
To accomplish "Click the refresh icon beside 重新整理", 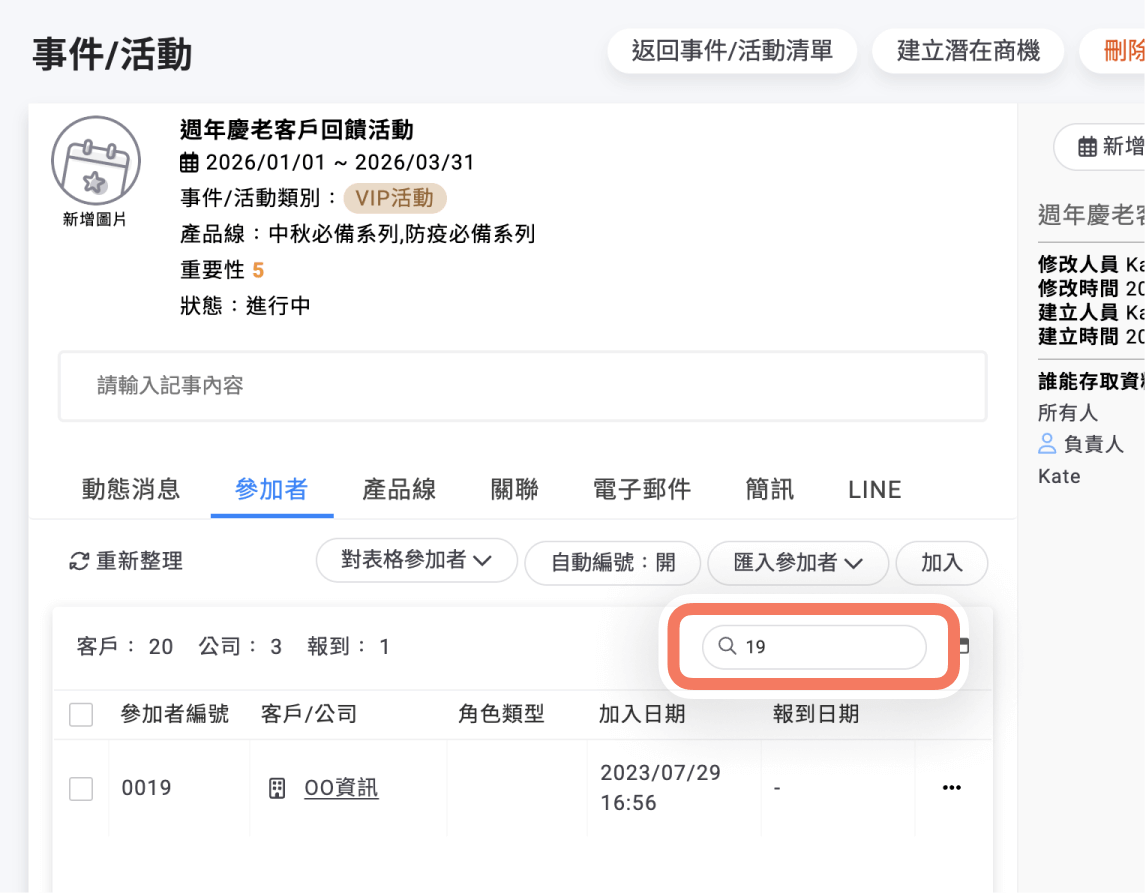I will [79, 561].
